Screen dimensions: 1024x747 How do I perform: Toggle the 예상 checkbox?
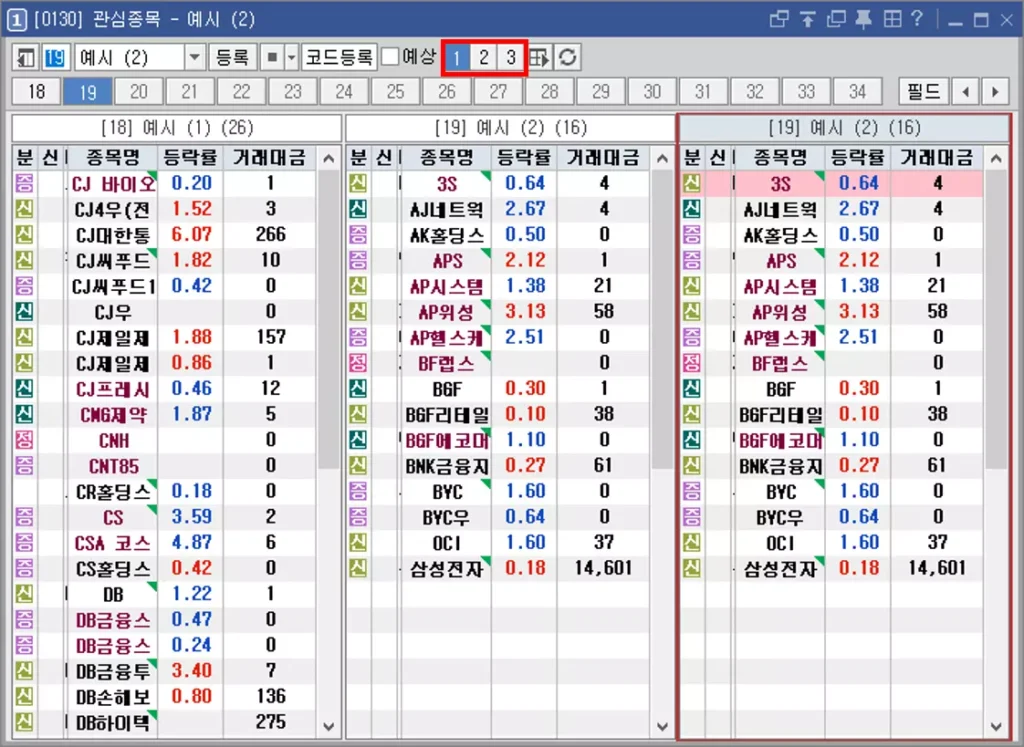(x=390, y=57)
